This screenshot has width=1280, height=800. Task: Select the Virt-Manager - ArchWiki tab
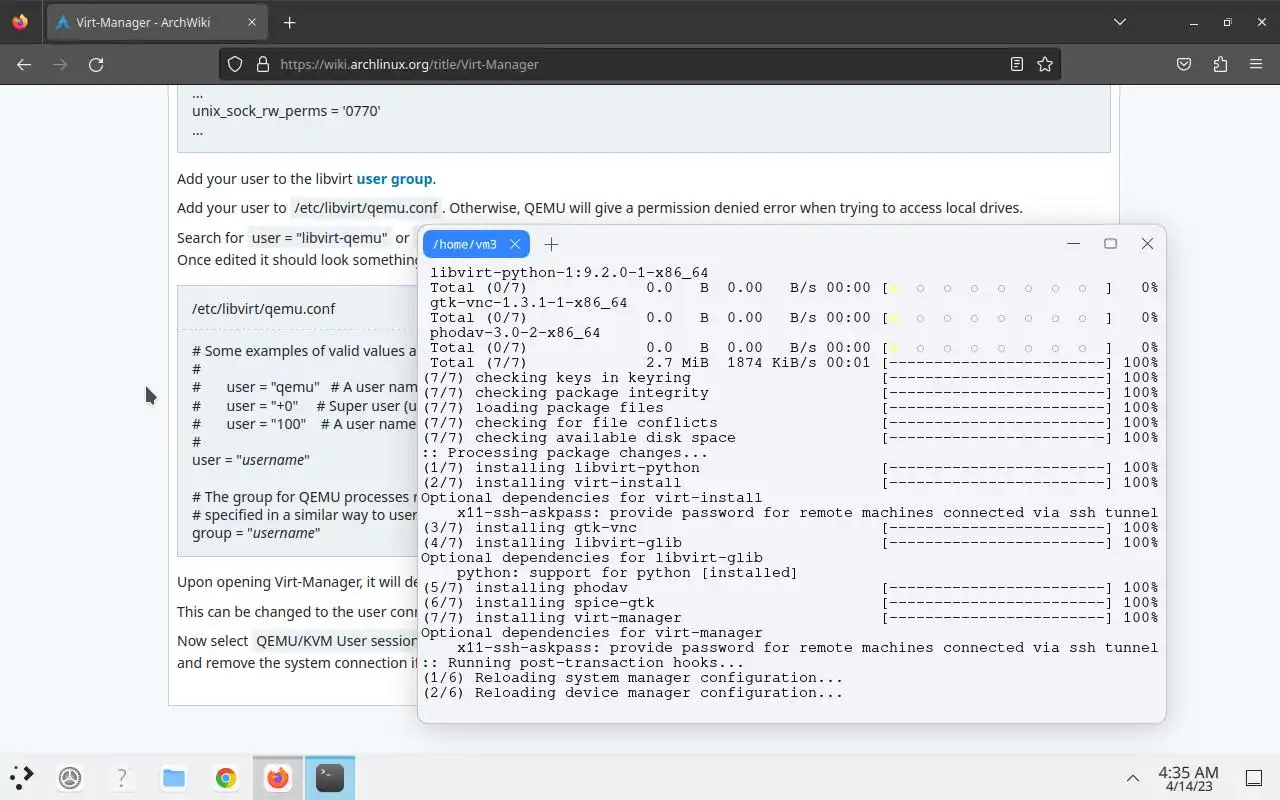point(155,22)
